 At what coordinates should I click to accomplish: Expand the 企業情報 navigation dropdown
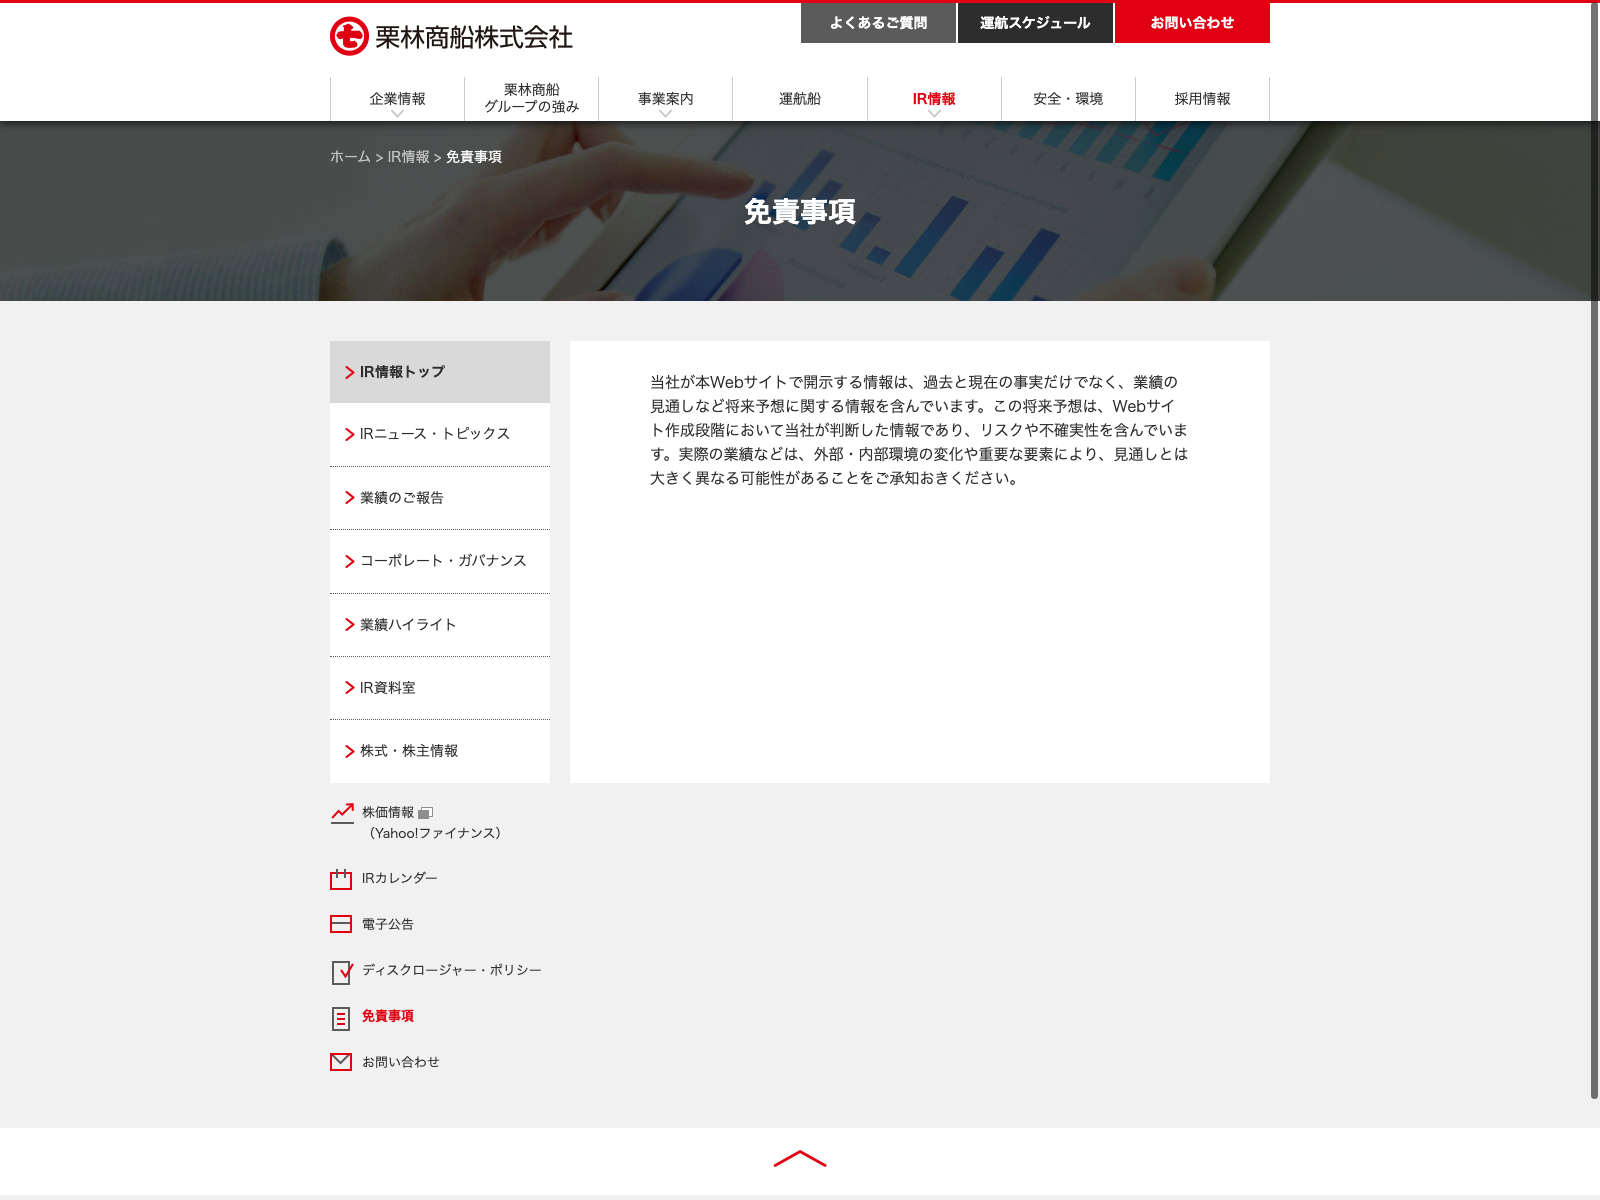click(397, 99)
